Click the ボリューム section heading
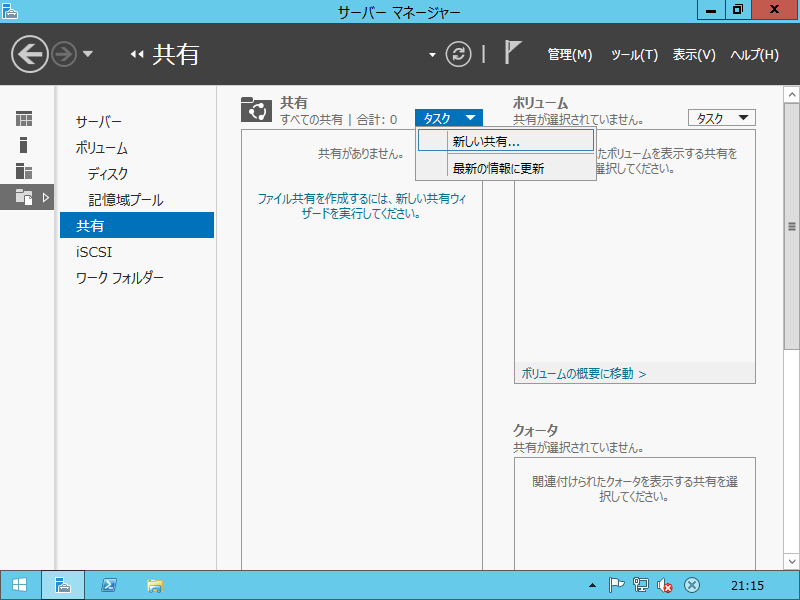800x600 pixels. (x=540, y=103)
